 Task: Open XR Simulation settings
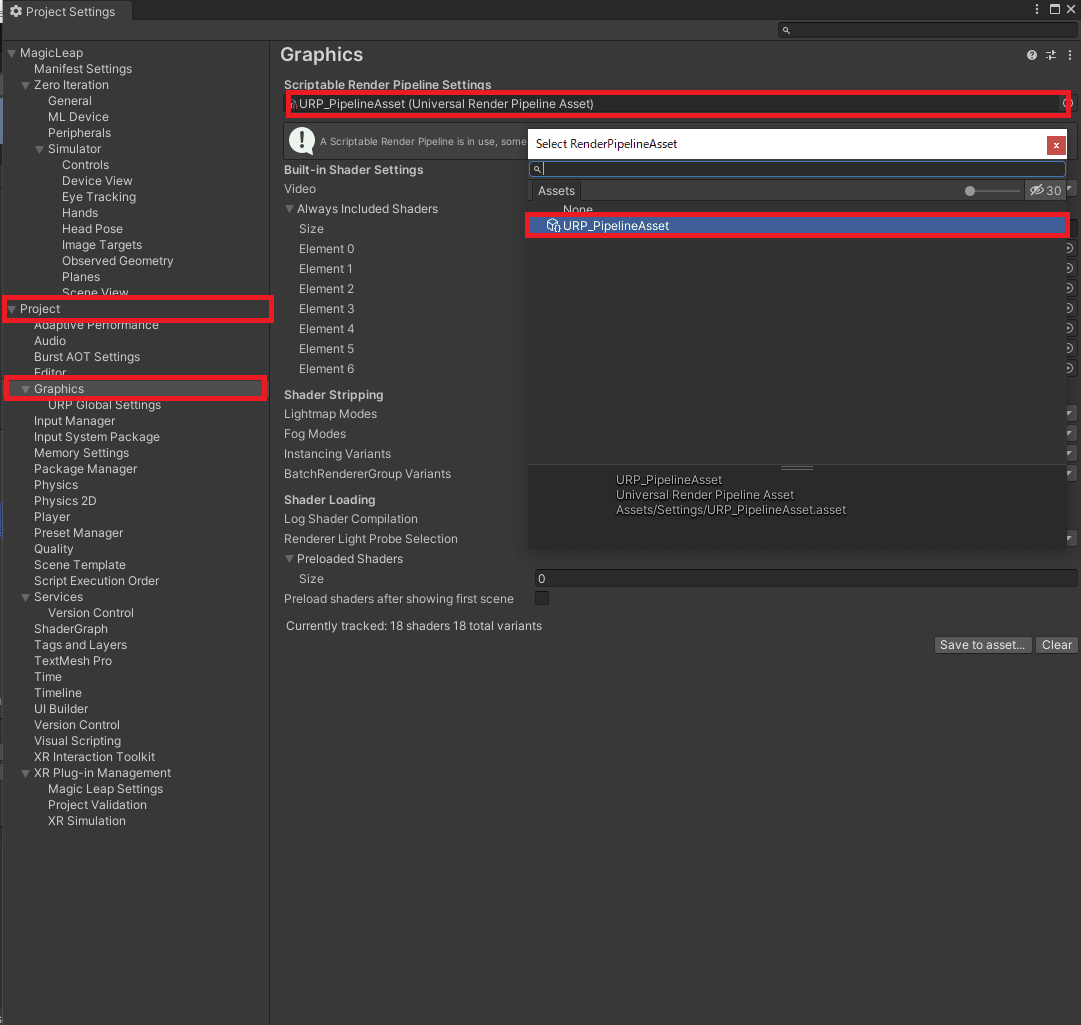[x=87, y=821]
